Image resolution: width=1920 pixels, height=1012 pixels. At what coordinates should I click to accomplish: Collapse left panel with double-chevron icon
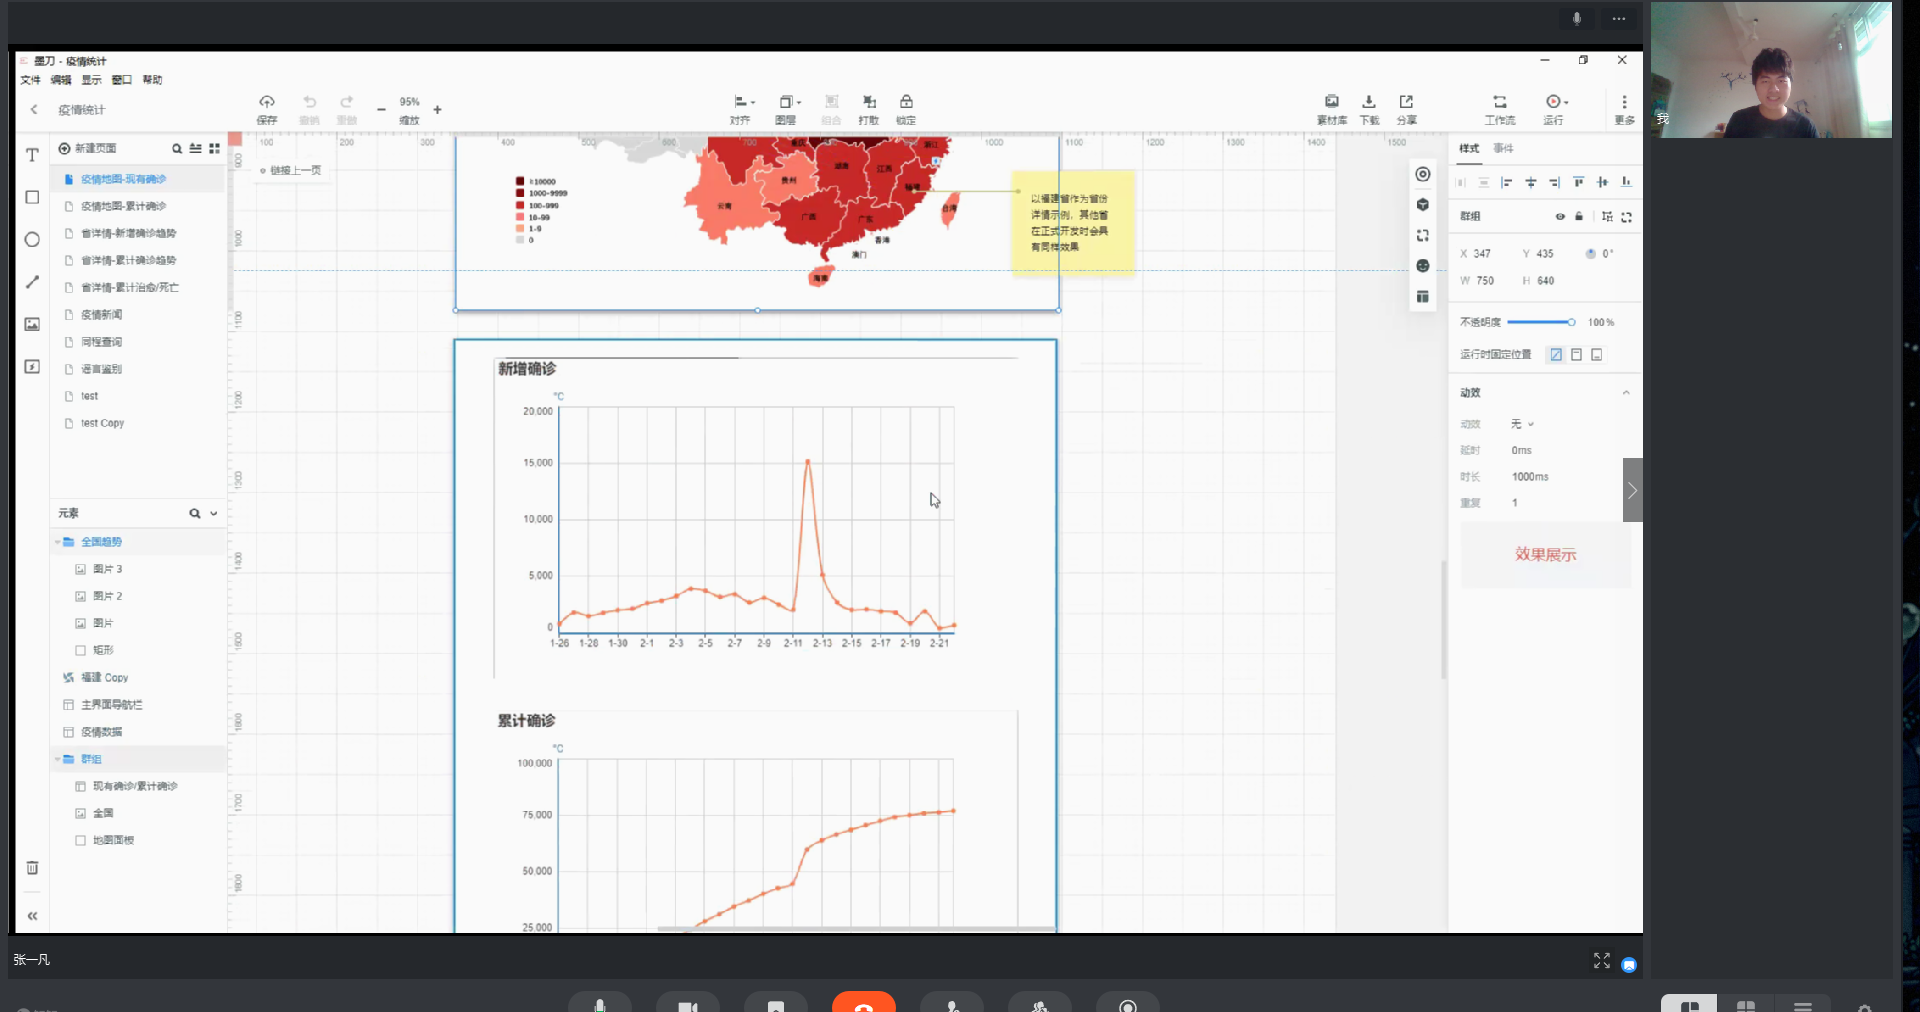point(32,916)
